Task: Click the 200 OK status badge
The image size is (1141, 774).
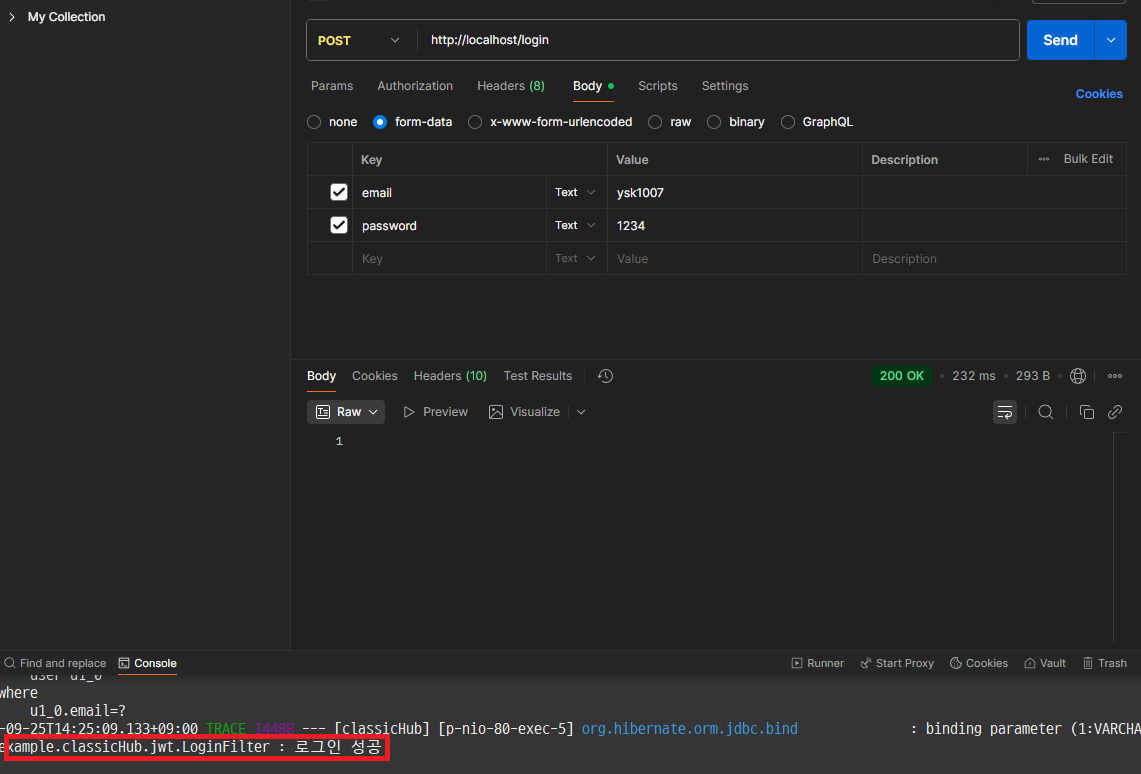Action: click(902, 376)
